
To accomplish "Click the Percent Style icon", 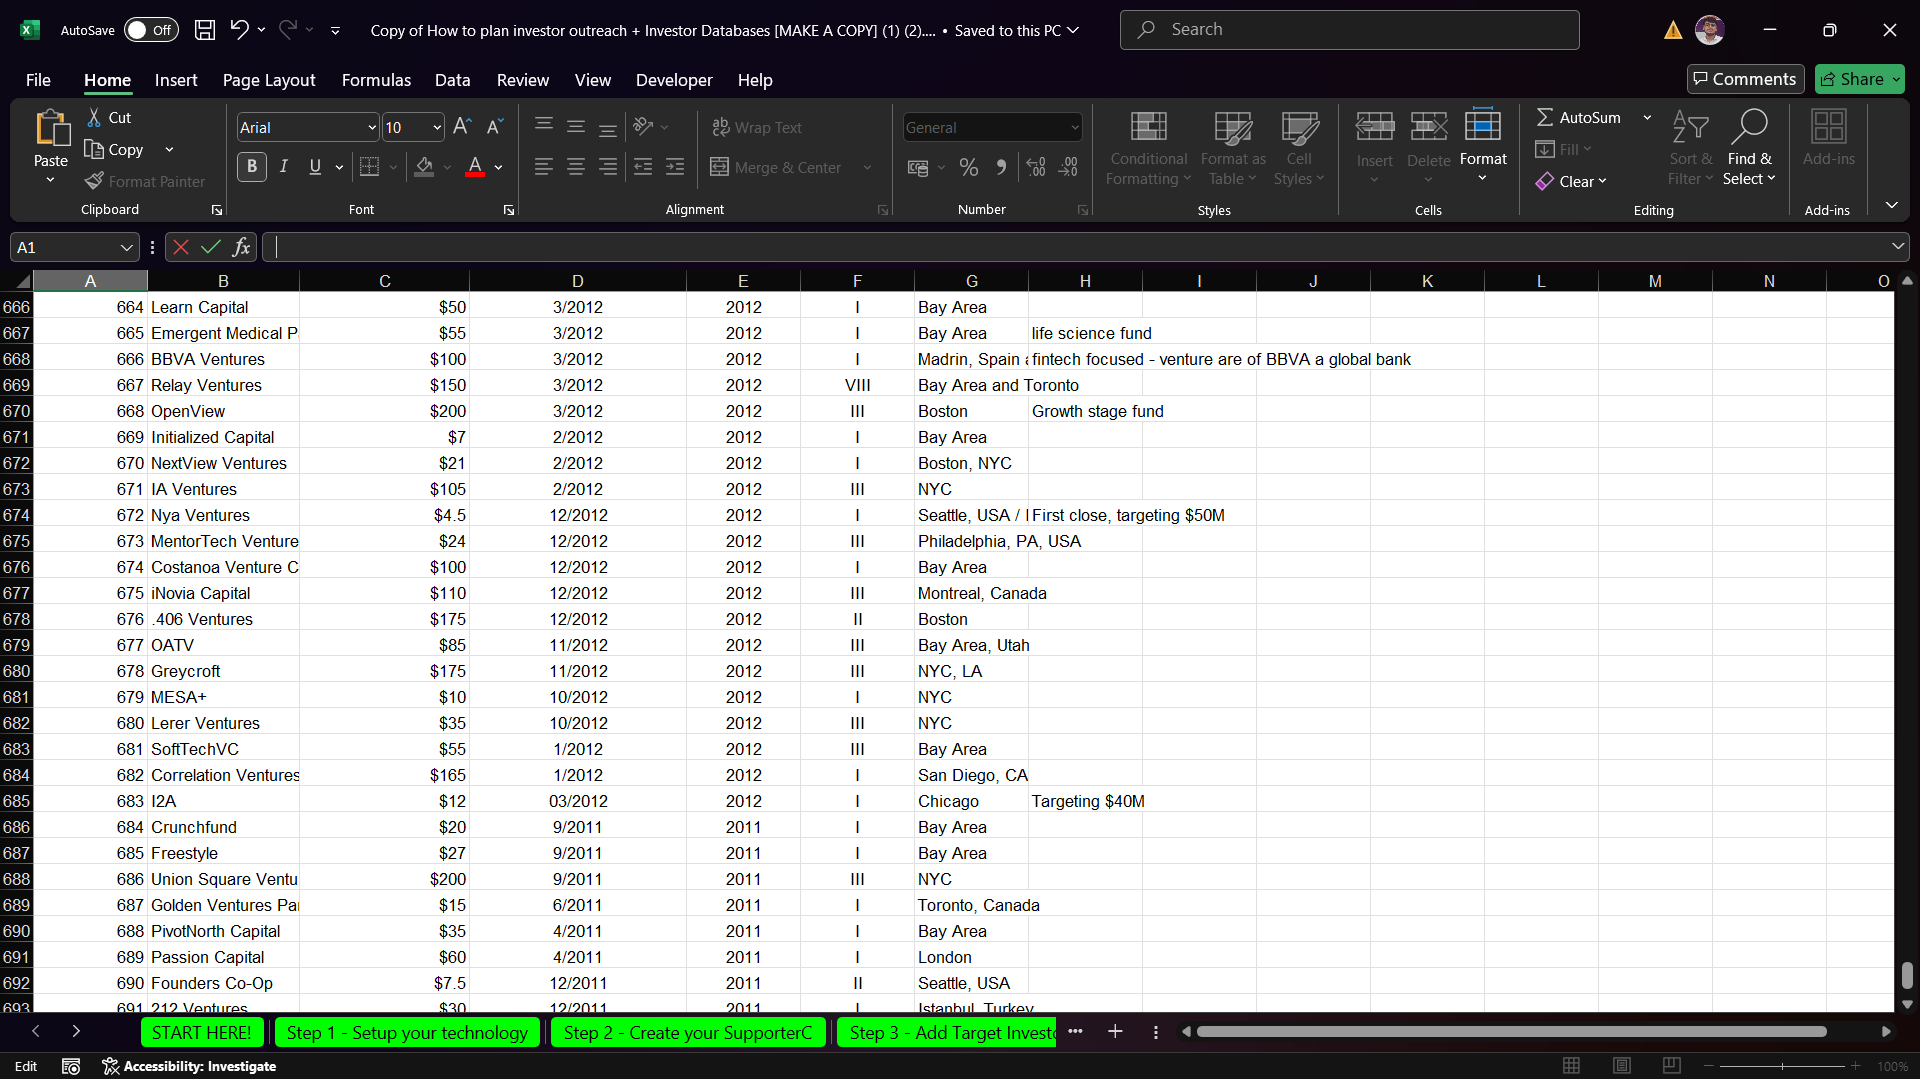I will [x=969, y=167].
